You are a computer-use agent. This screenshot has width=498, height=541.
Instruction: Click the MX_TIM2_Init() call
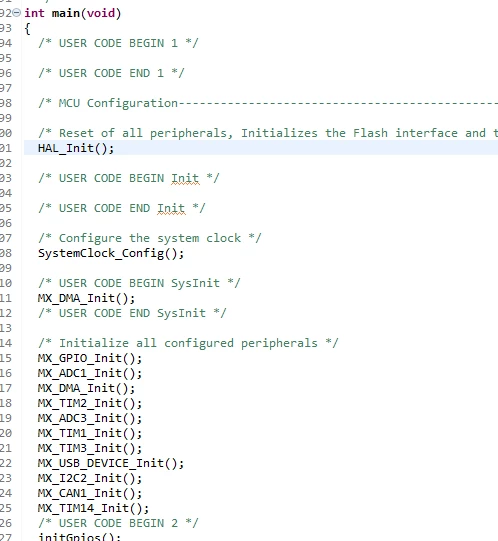90,403
